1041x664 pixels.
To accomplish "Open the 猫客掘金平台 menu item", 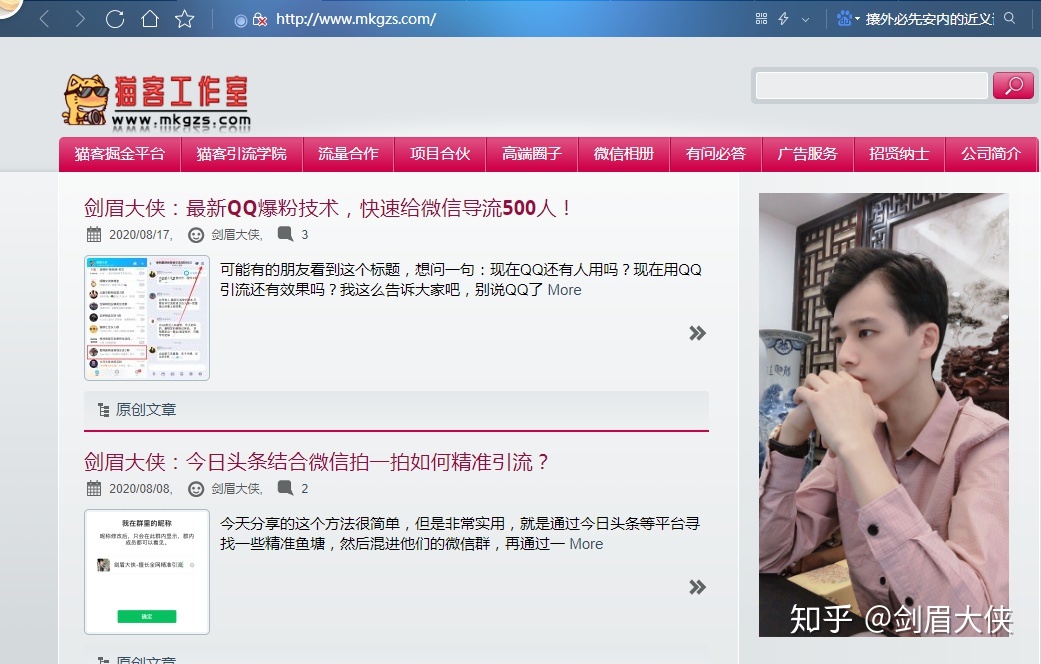I will point(120,154).
